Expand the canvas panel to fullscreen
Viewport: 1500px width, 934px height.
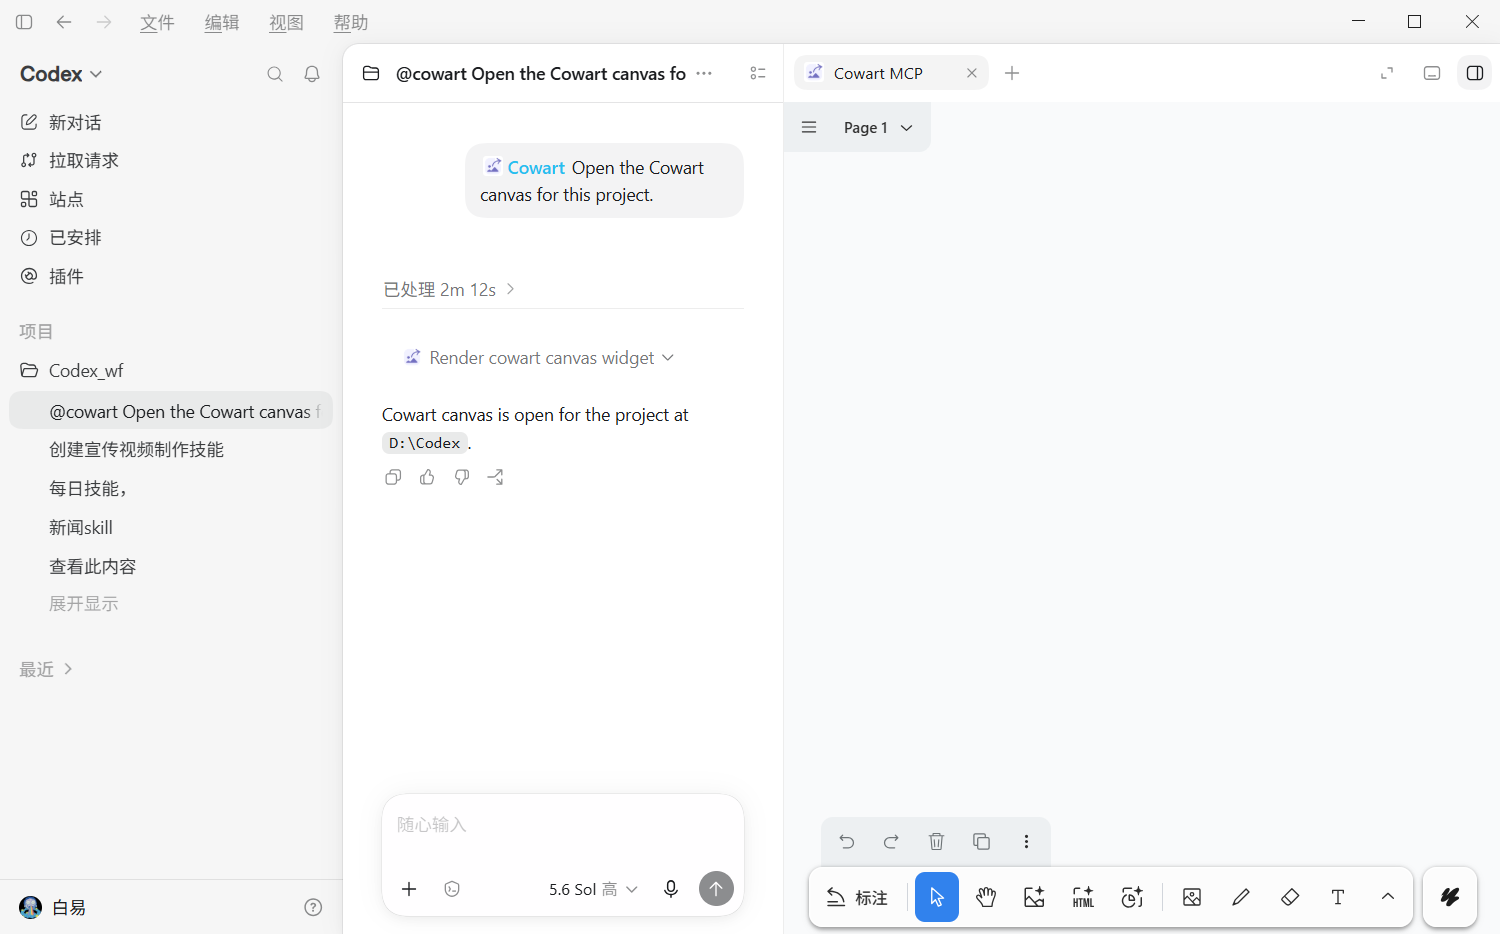click(x=1387, y=73)
